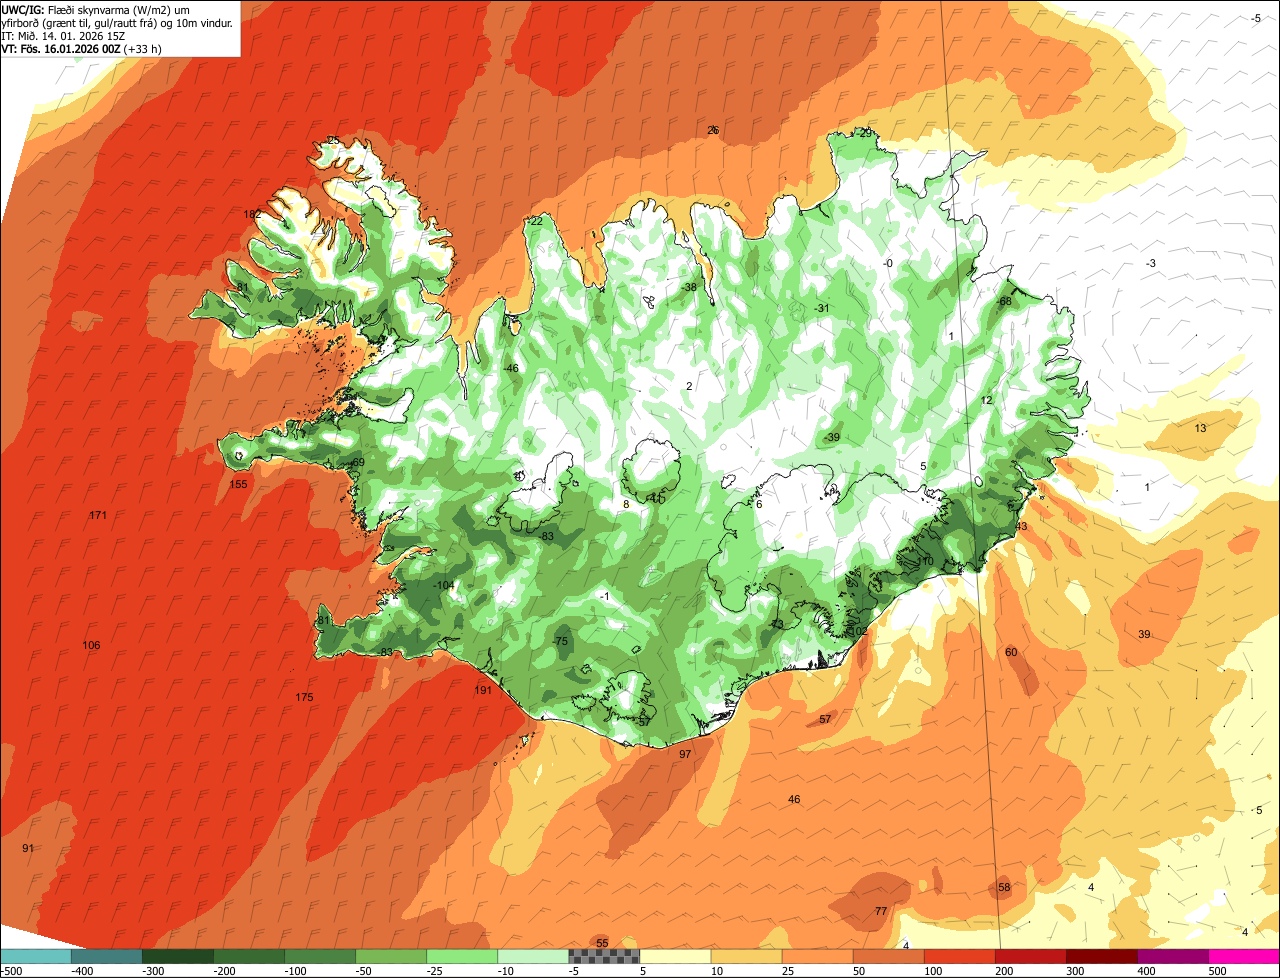Click the map value '6'
This screenshot has height=978, width=1280.
[759, 504]
